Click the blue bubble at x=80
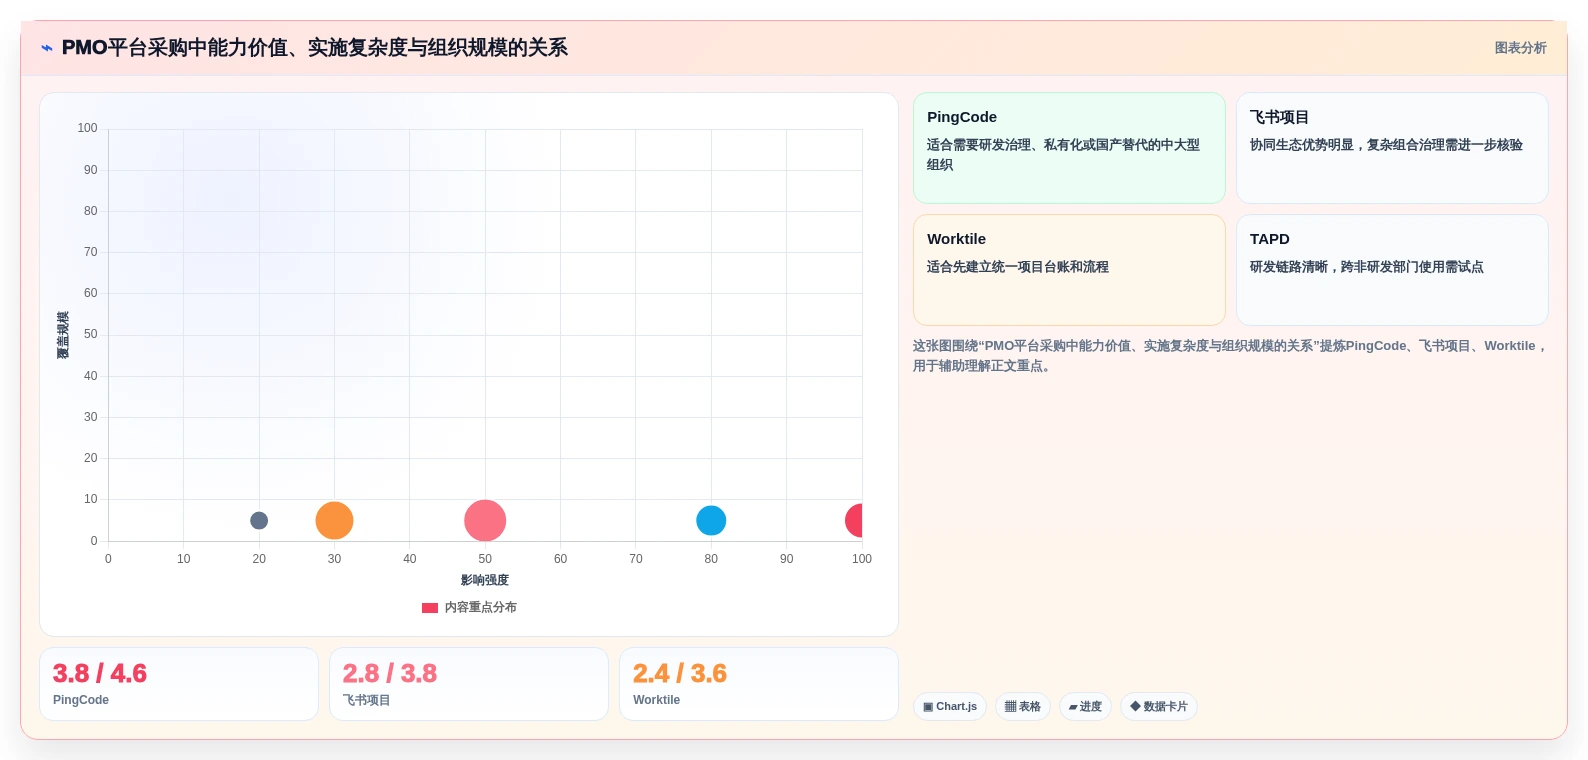Image resolution: width=1588 pixels, height=760 pixels. [x=711, y=520]
